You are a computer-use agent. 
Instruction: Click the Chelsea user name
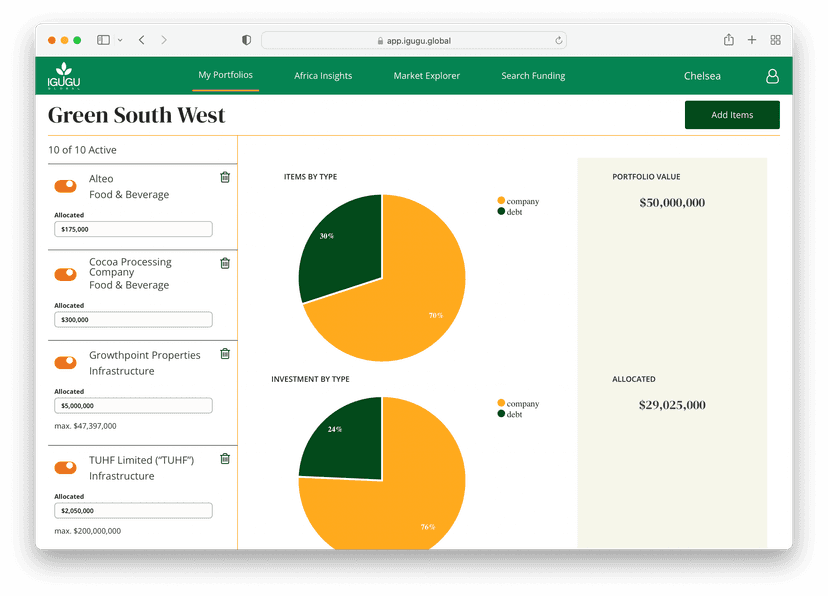pyautogui.click(x=702, y=76)
